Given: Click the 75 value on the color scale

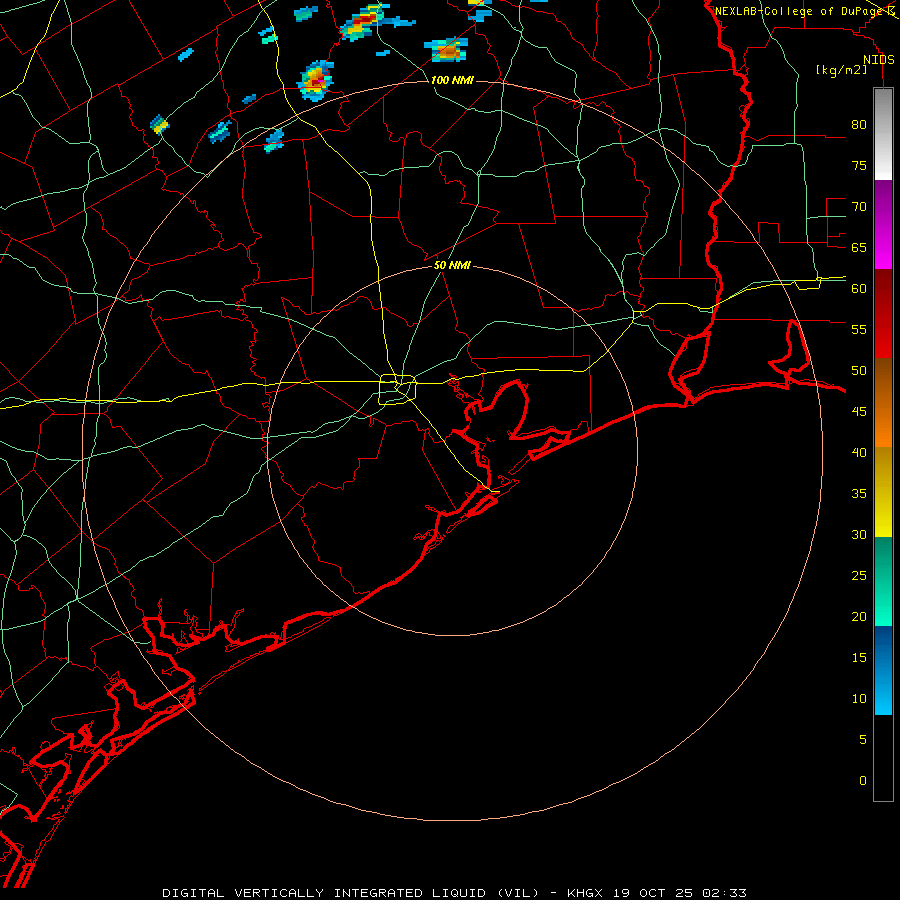Looking at the screenshot, I should pos(859,165).
